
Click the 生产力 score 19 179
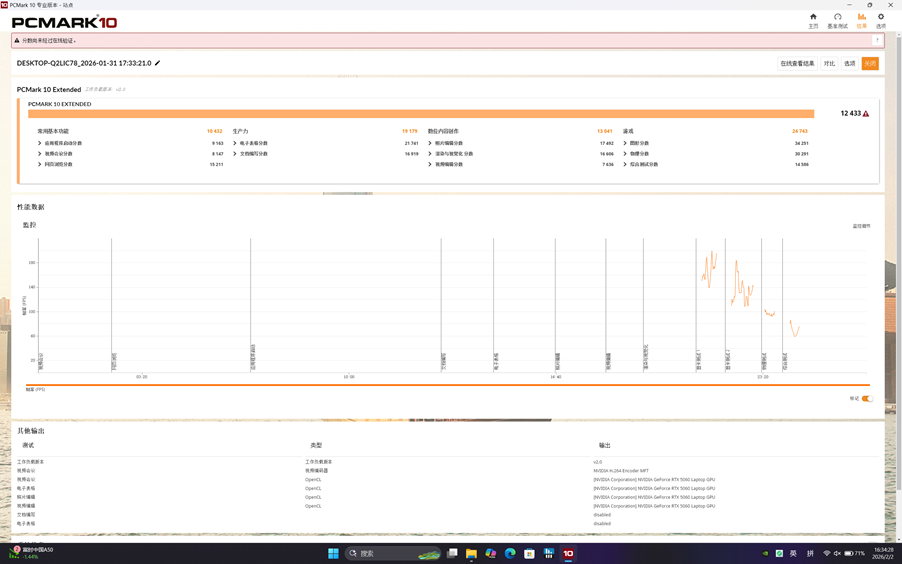click(410, 131)
